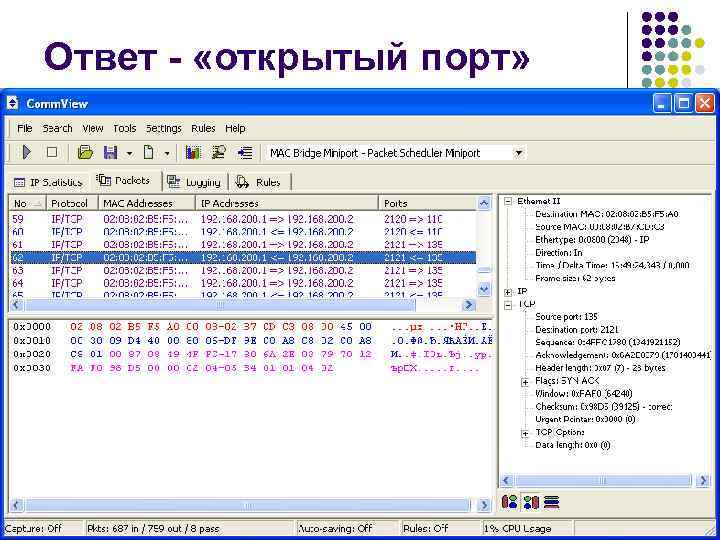This screenshot has width=720, height=540.
Task: Click the go to packet arrow icon
Action: point(245,153)
